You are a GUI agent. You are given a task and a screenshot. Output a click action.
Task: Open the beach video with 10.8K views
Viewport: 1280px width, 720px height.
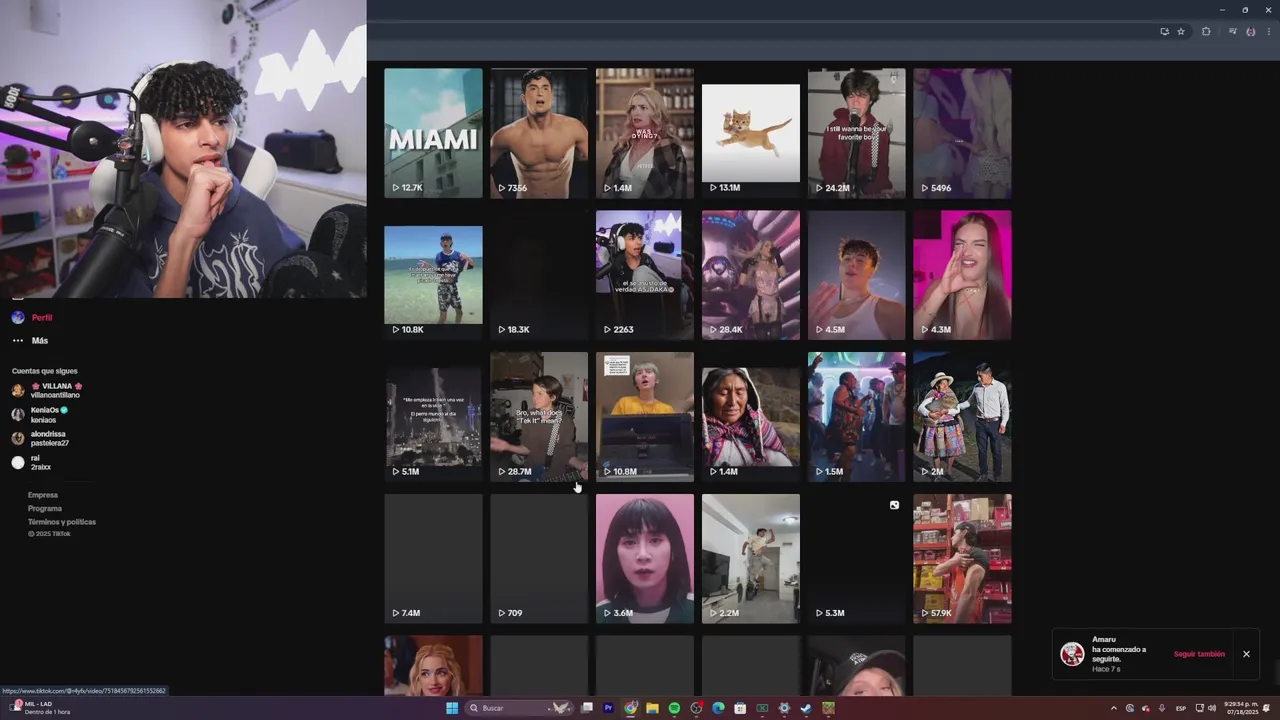(433, 275)
